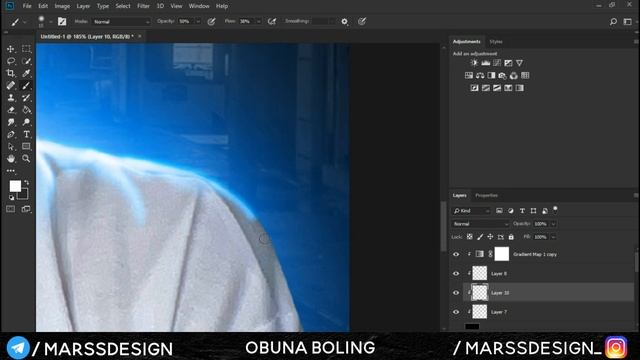The image size is (640, 360).
Task: Add a Color Balance adjustment
Action: pyautogui.click(x=480, y=76)
